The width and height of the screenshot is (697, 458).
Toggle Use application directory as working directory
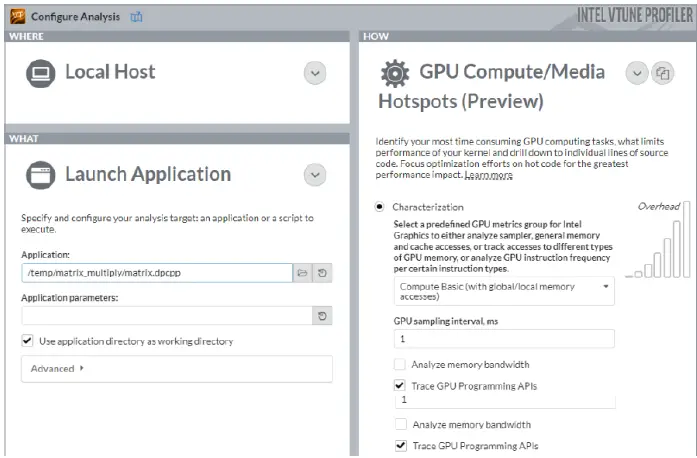27,341
